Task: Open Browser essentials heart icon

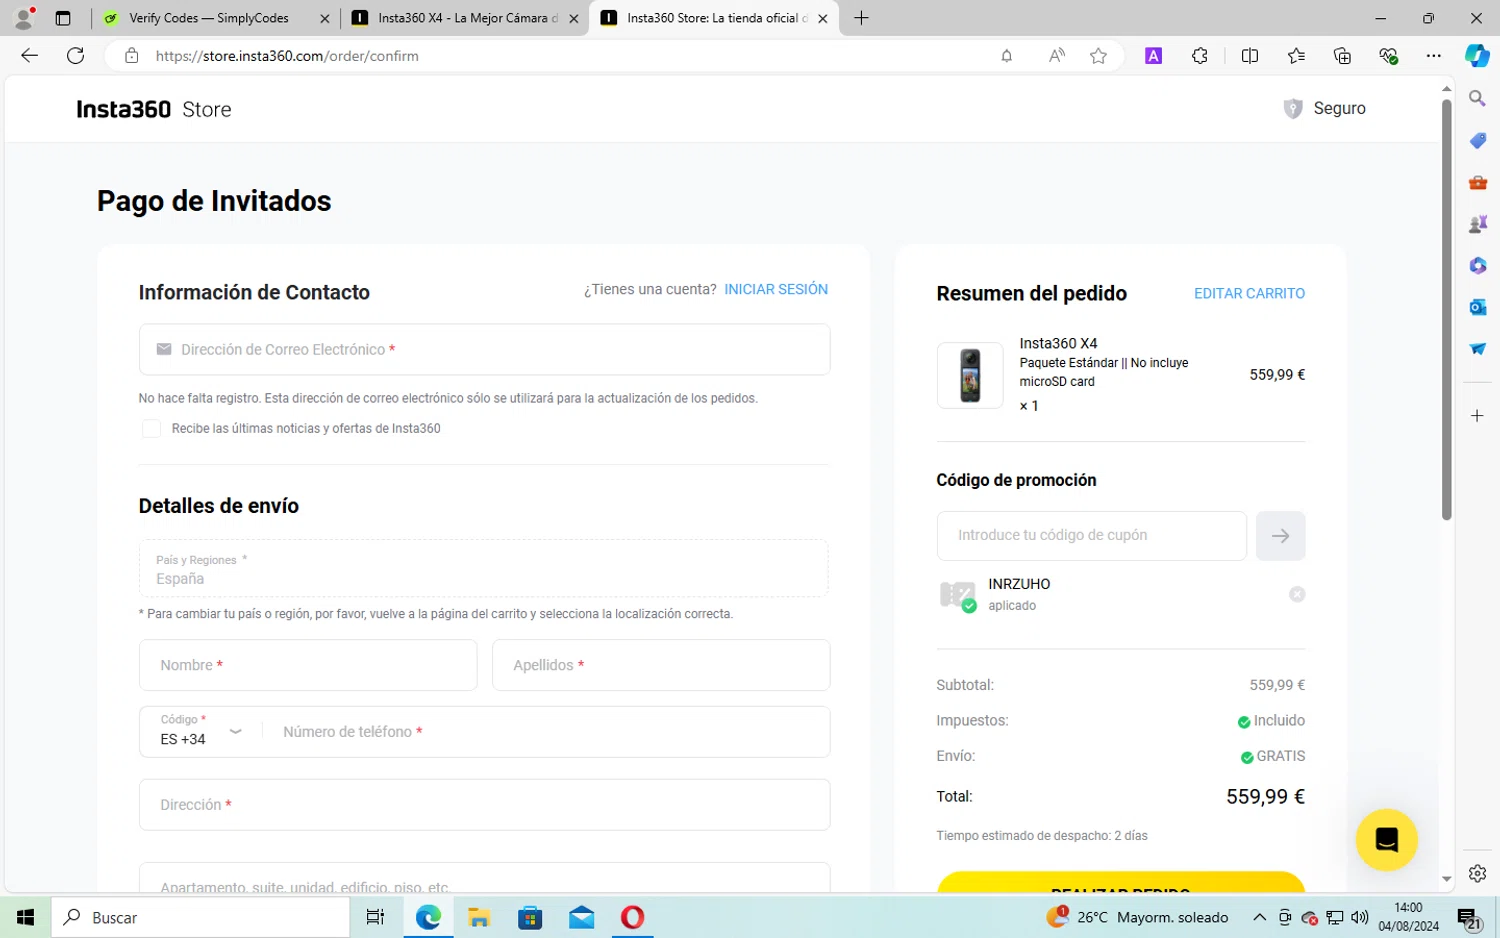Action: pos(1388,56)
